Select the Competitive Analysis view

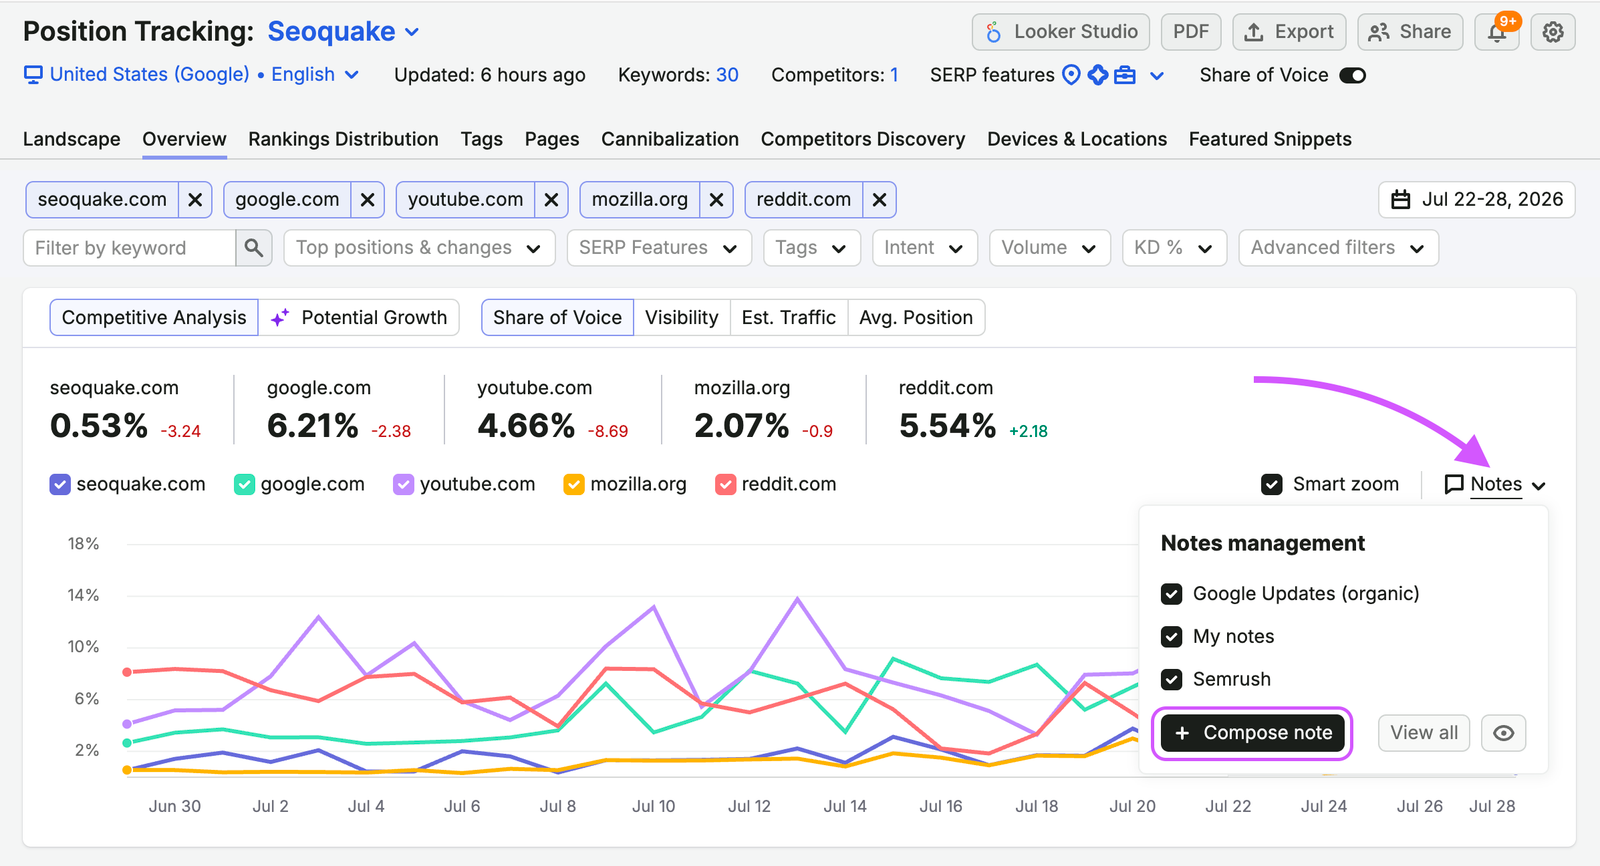click(154, 318)
